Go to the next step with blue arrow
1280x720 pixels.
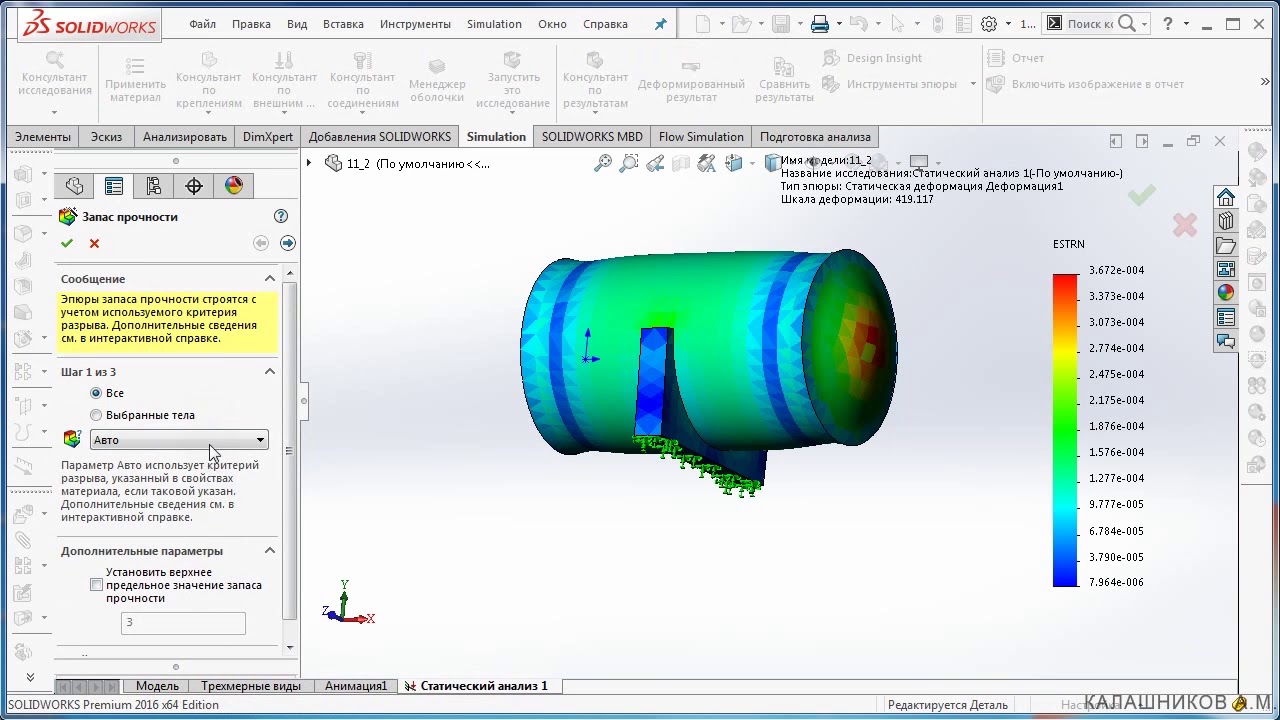point(288,243)
